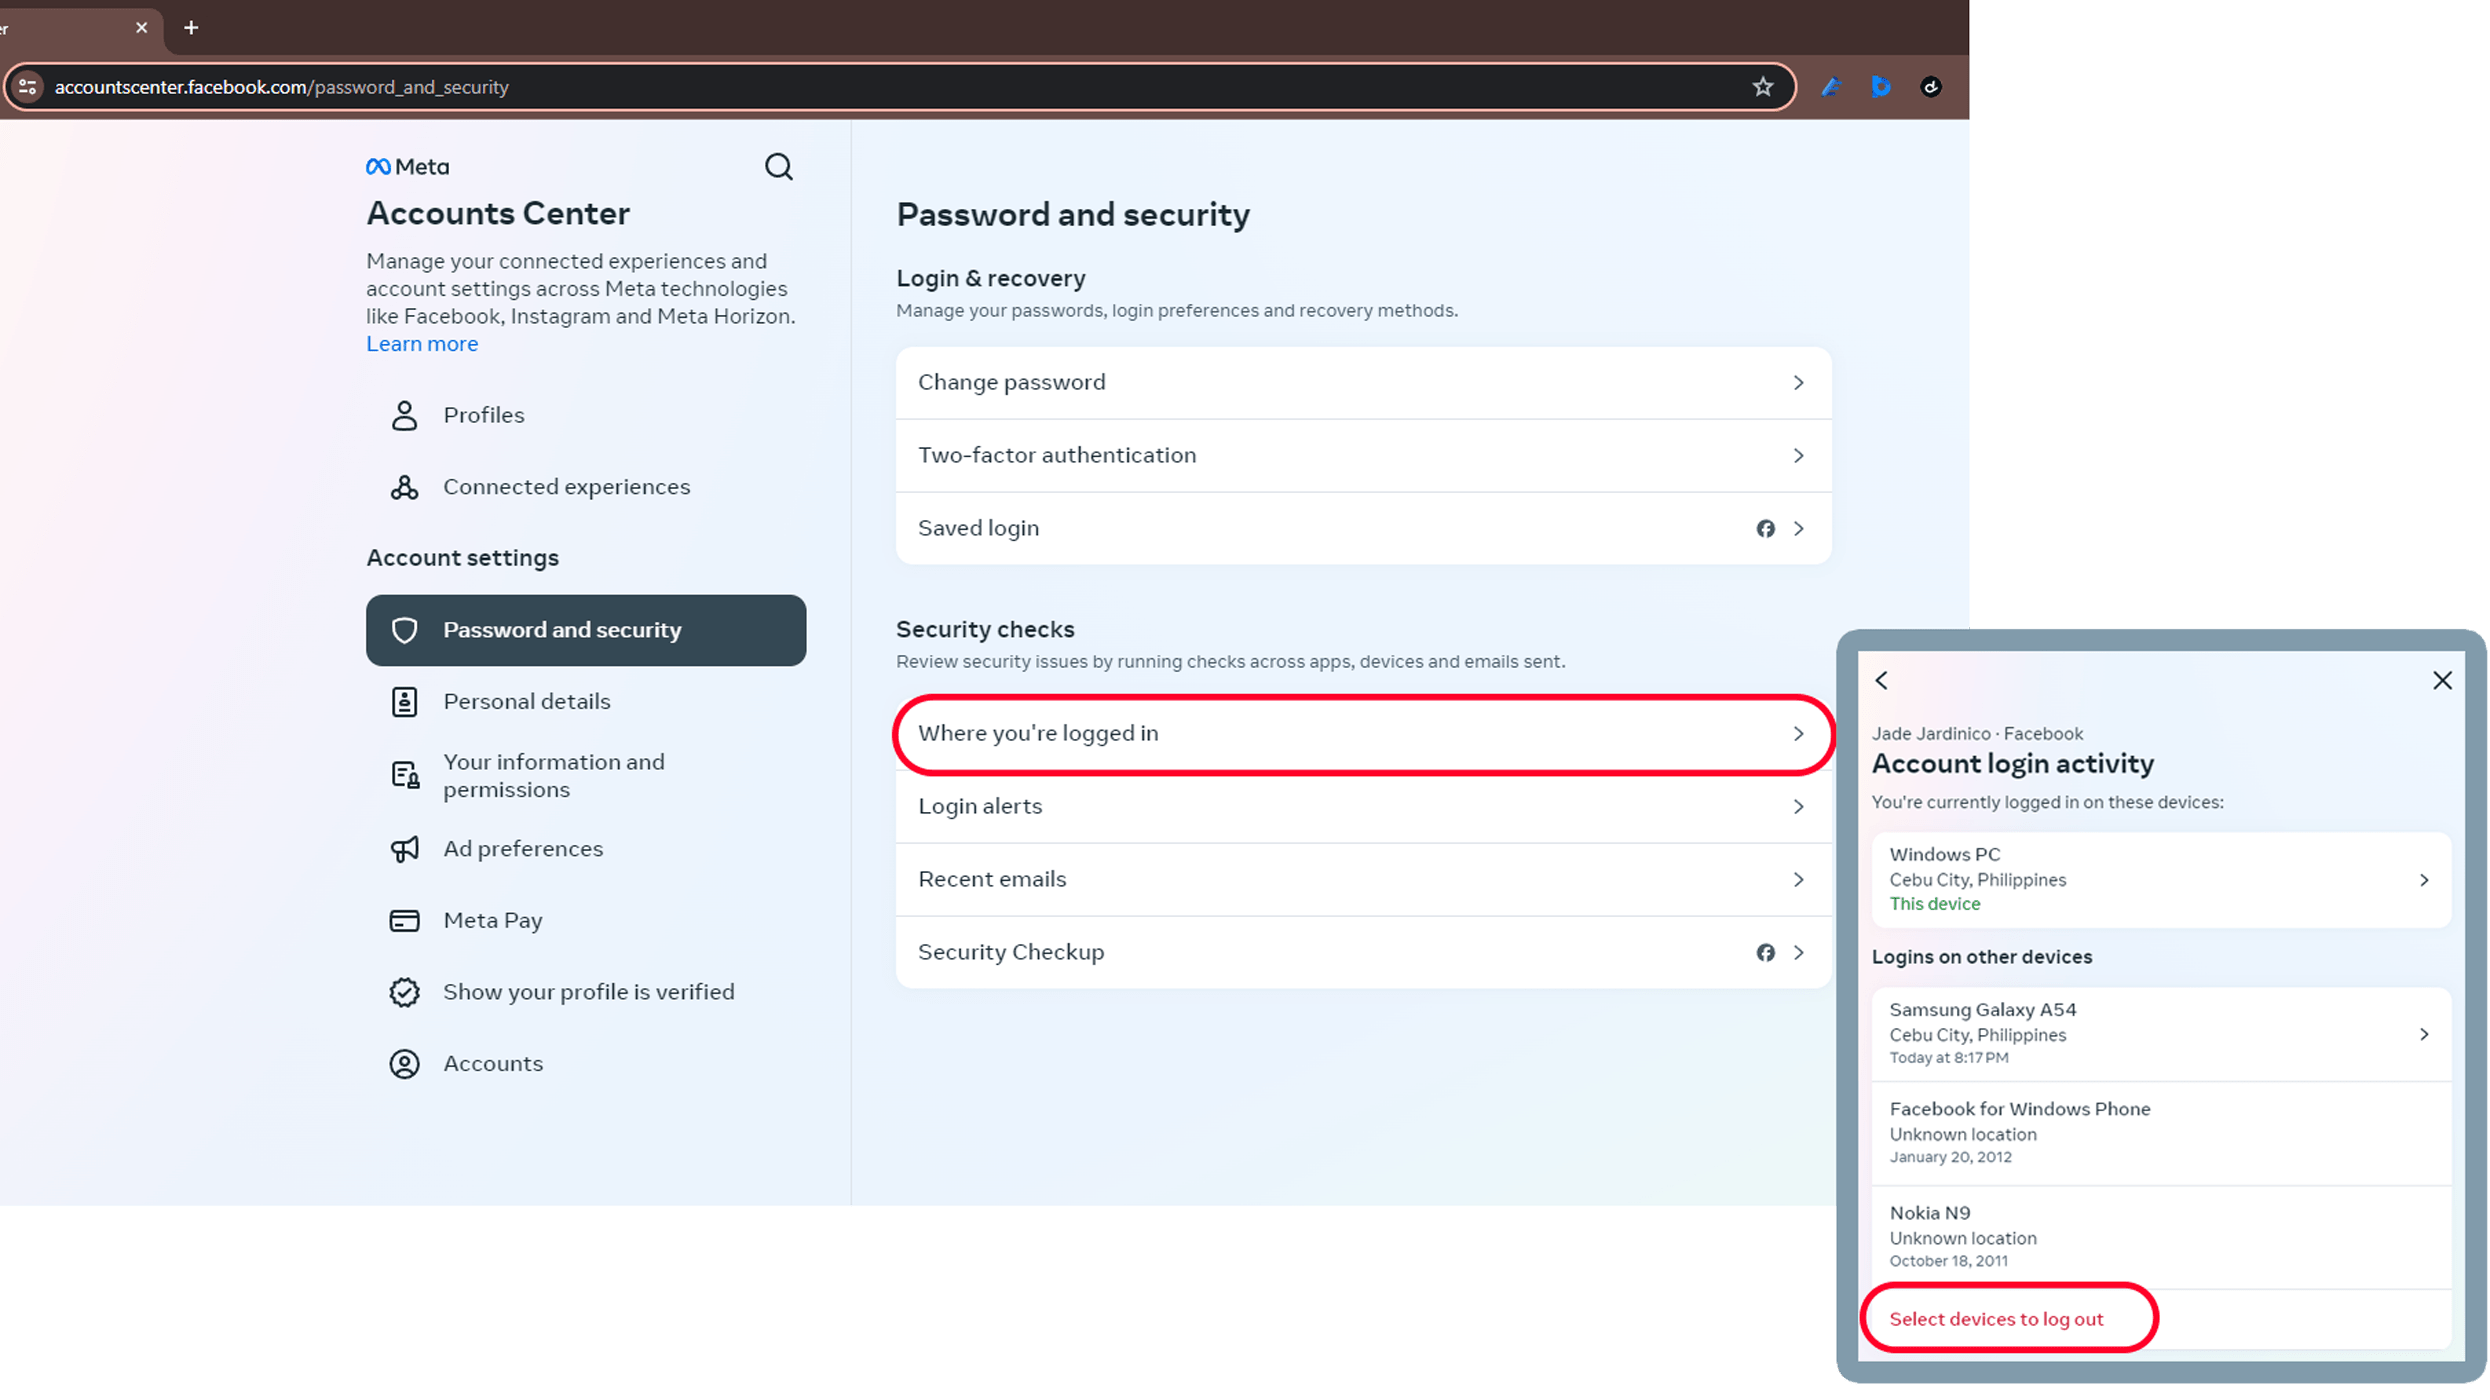Click Show your profile is verified

coord(589,991)
